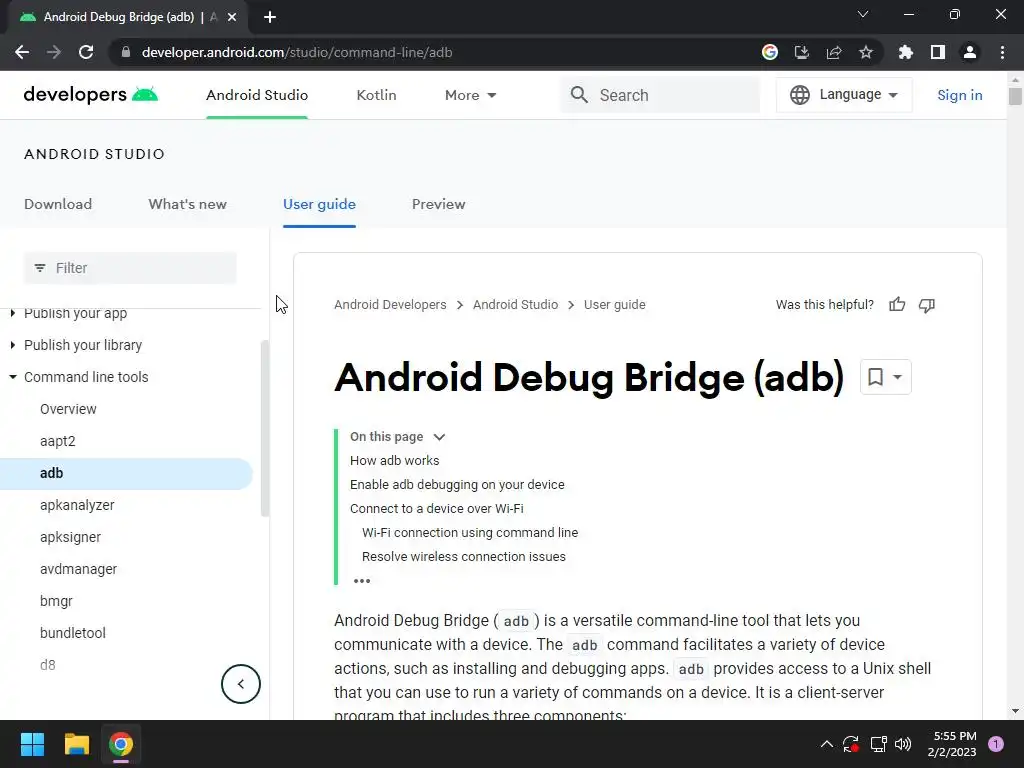
Task: Open a new browser tab
Action: pyautogui.click(x=270, y=17)
